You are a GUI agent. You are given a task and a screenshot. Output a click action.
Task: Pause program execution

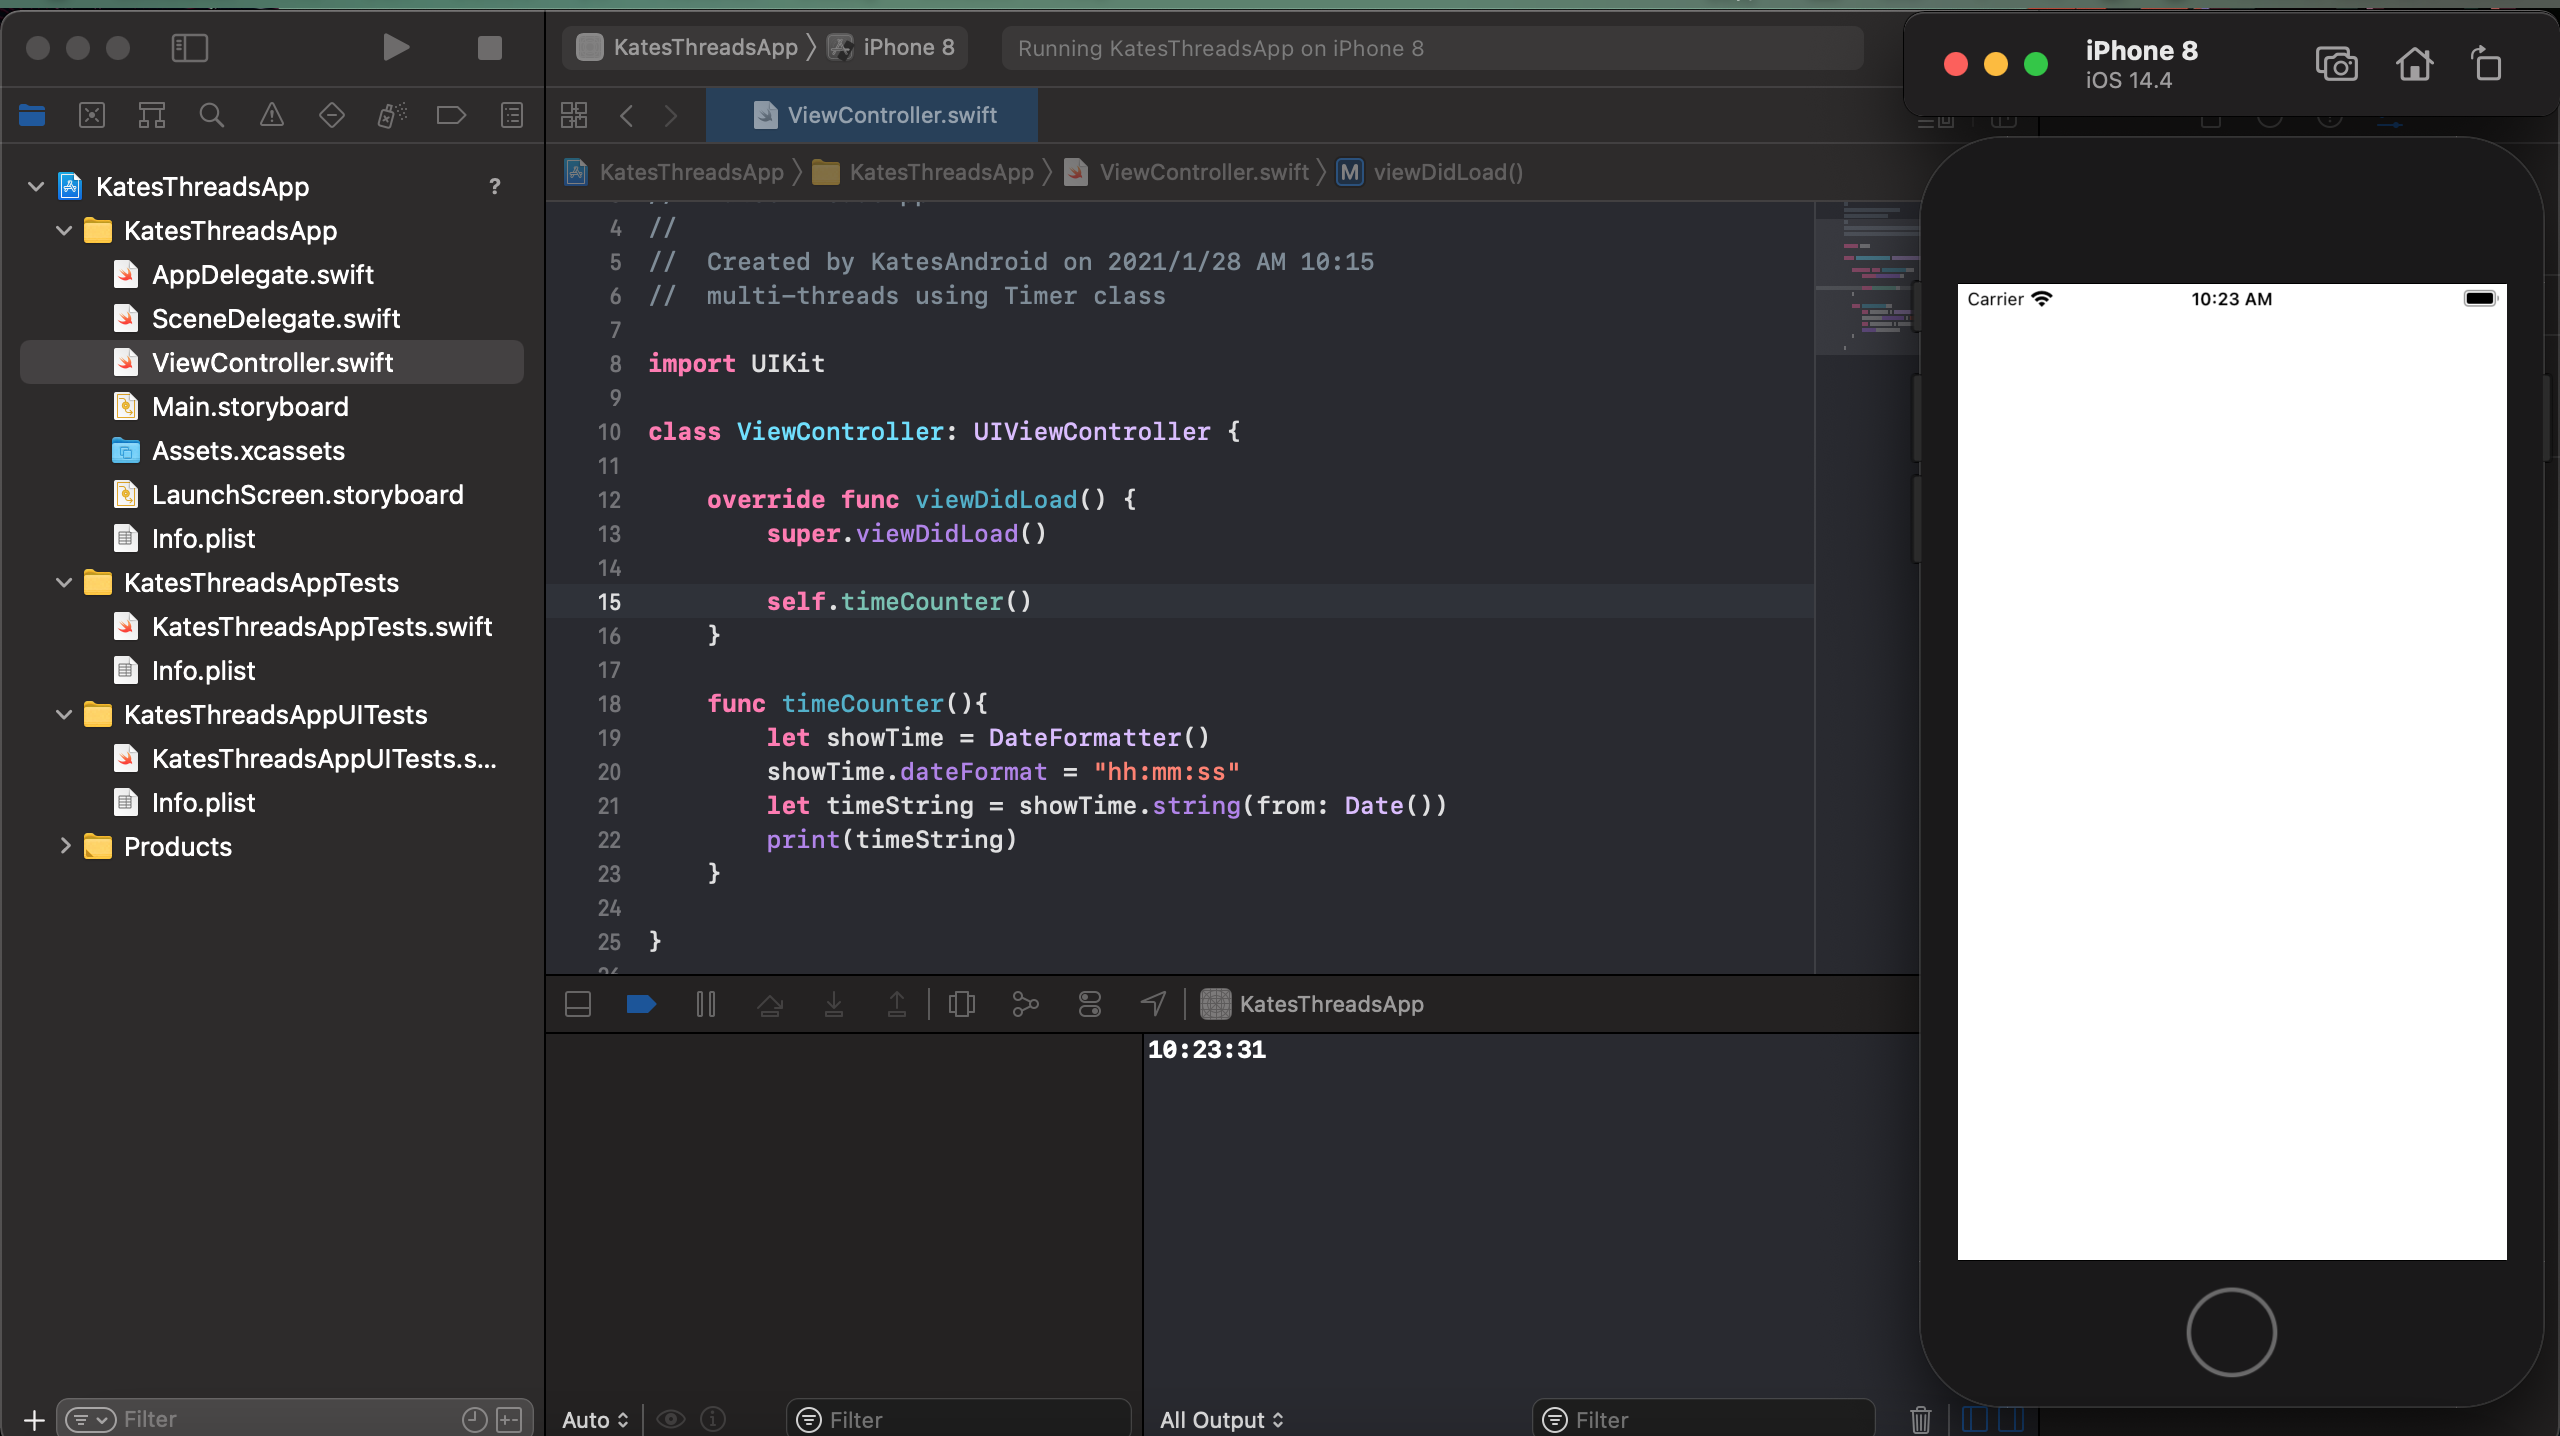705,1004
